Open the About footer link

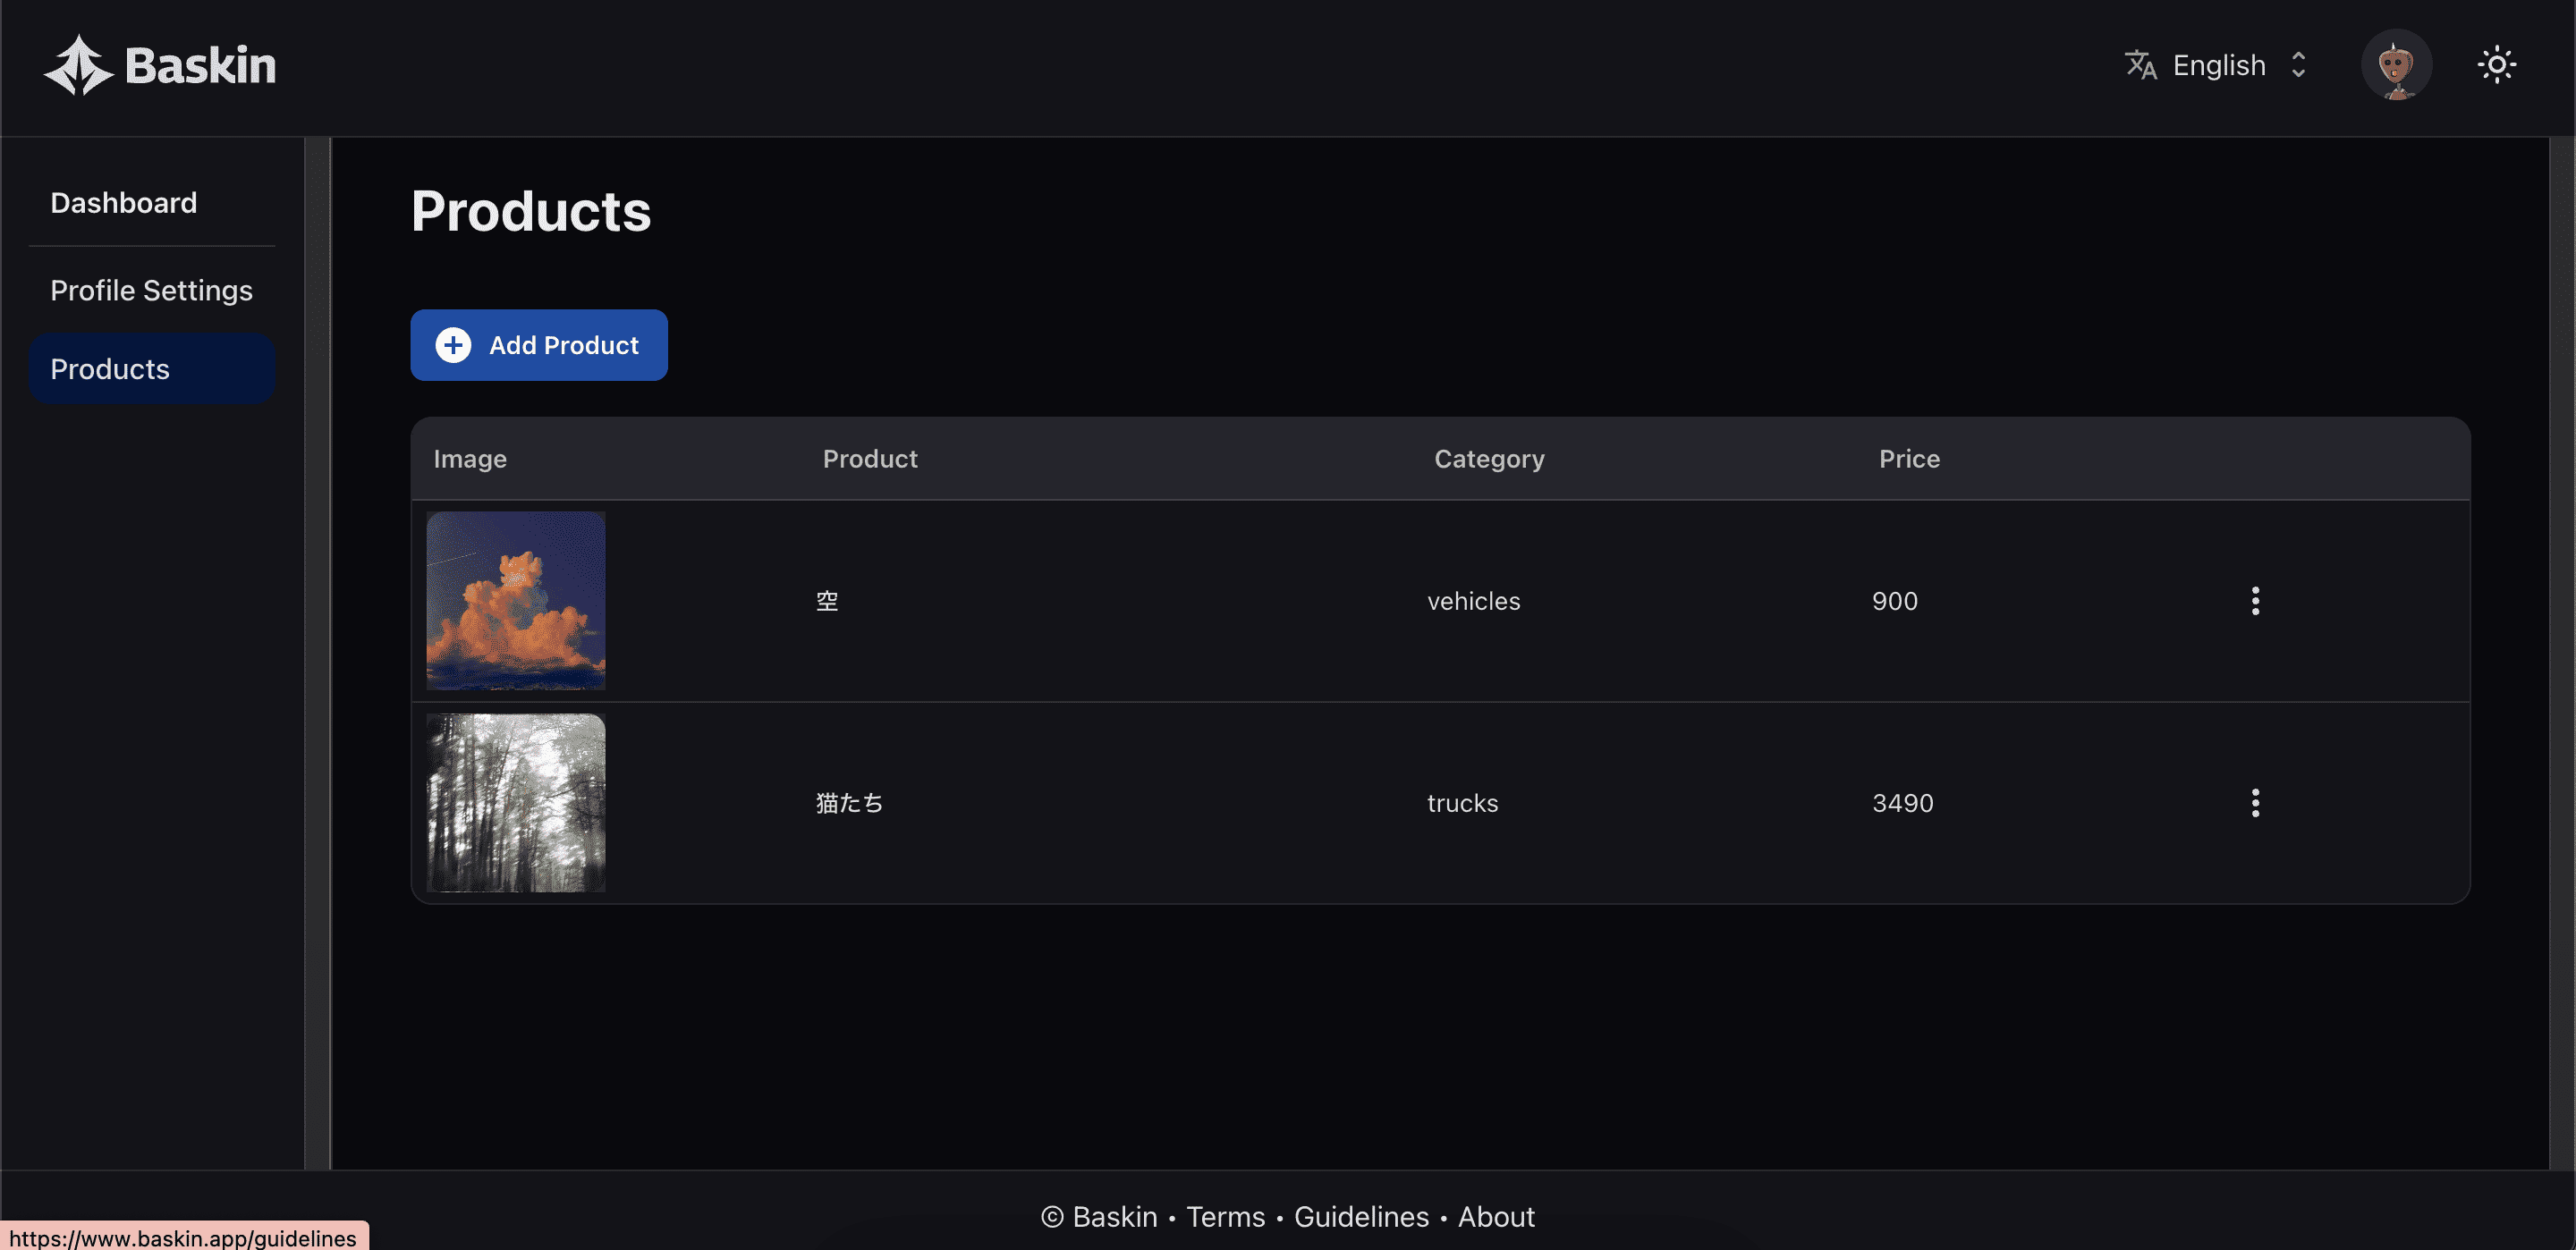point(1496,1217)
